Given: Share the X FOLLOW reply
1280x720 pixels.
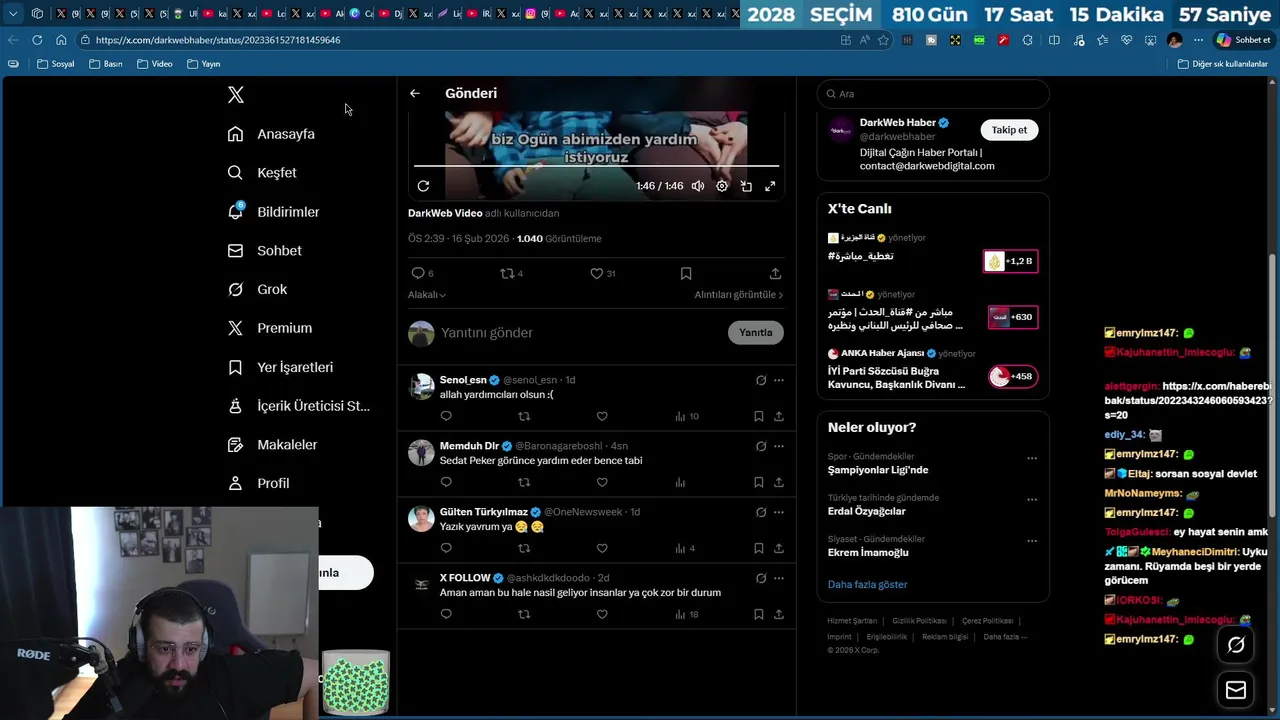Looking at the screenshot, I should [779, 614].
